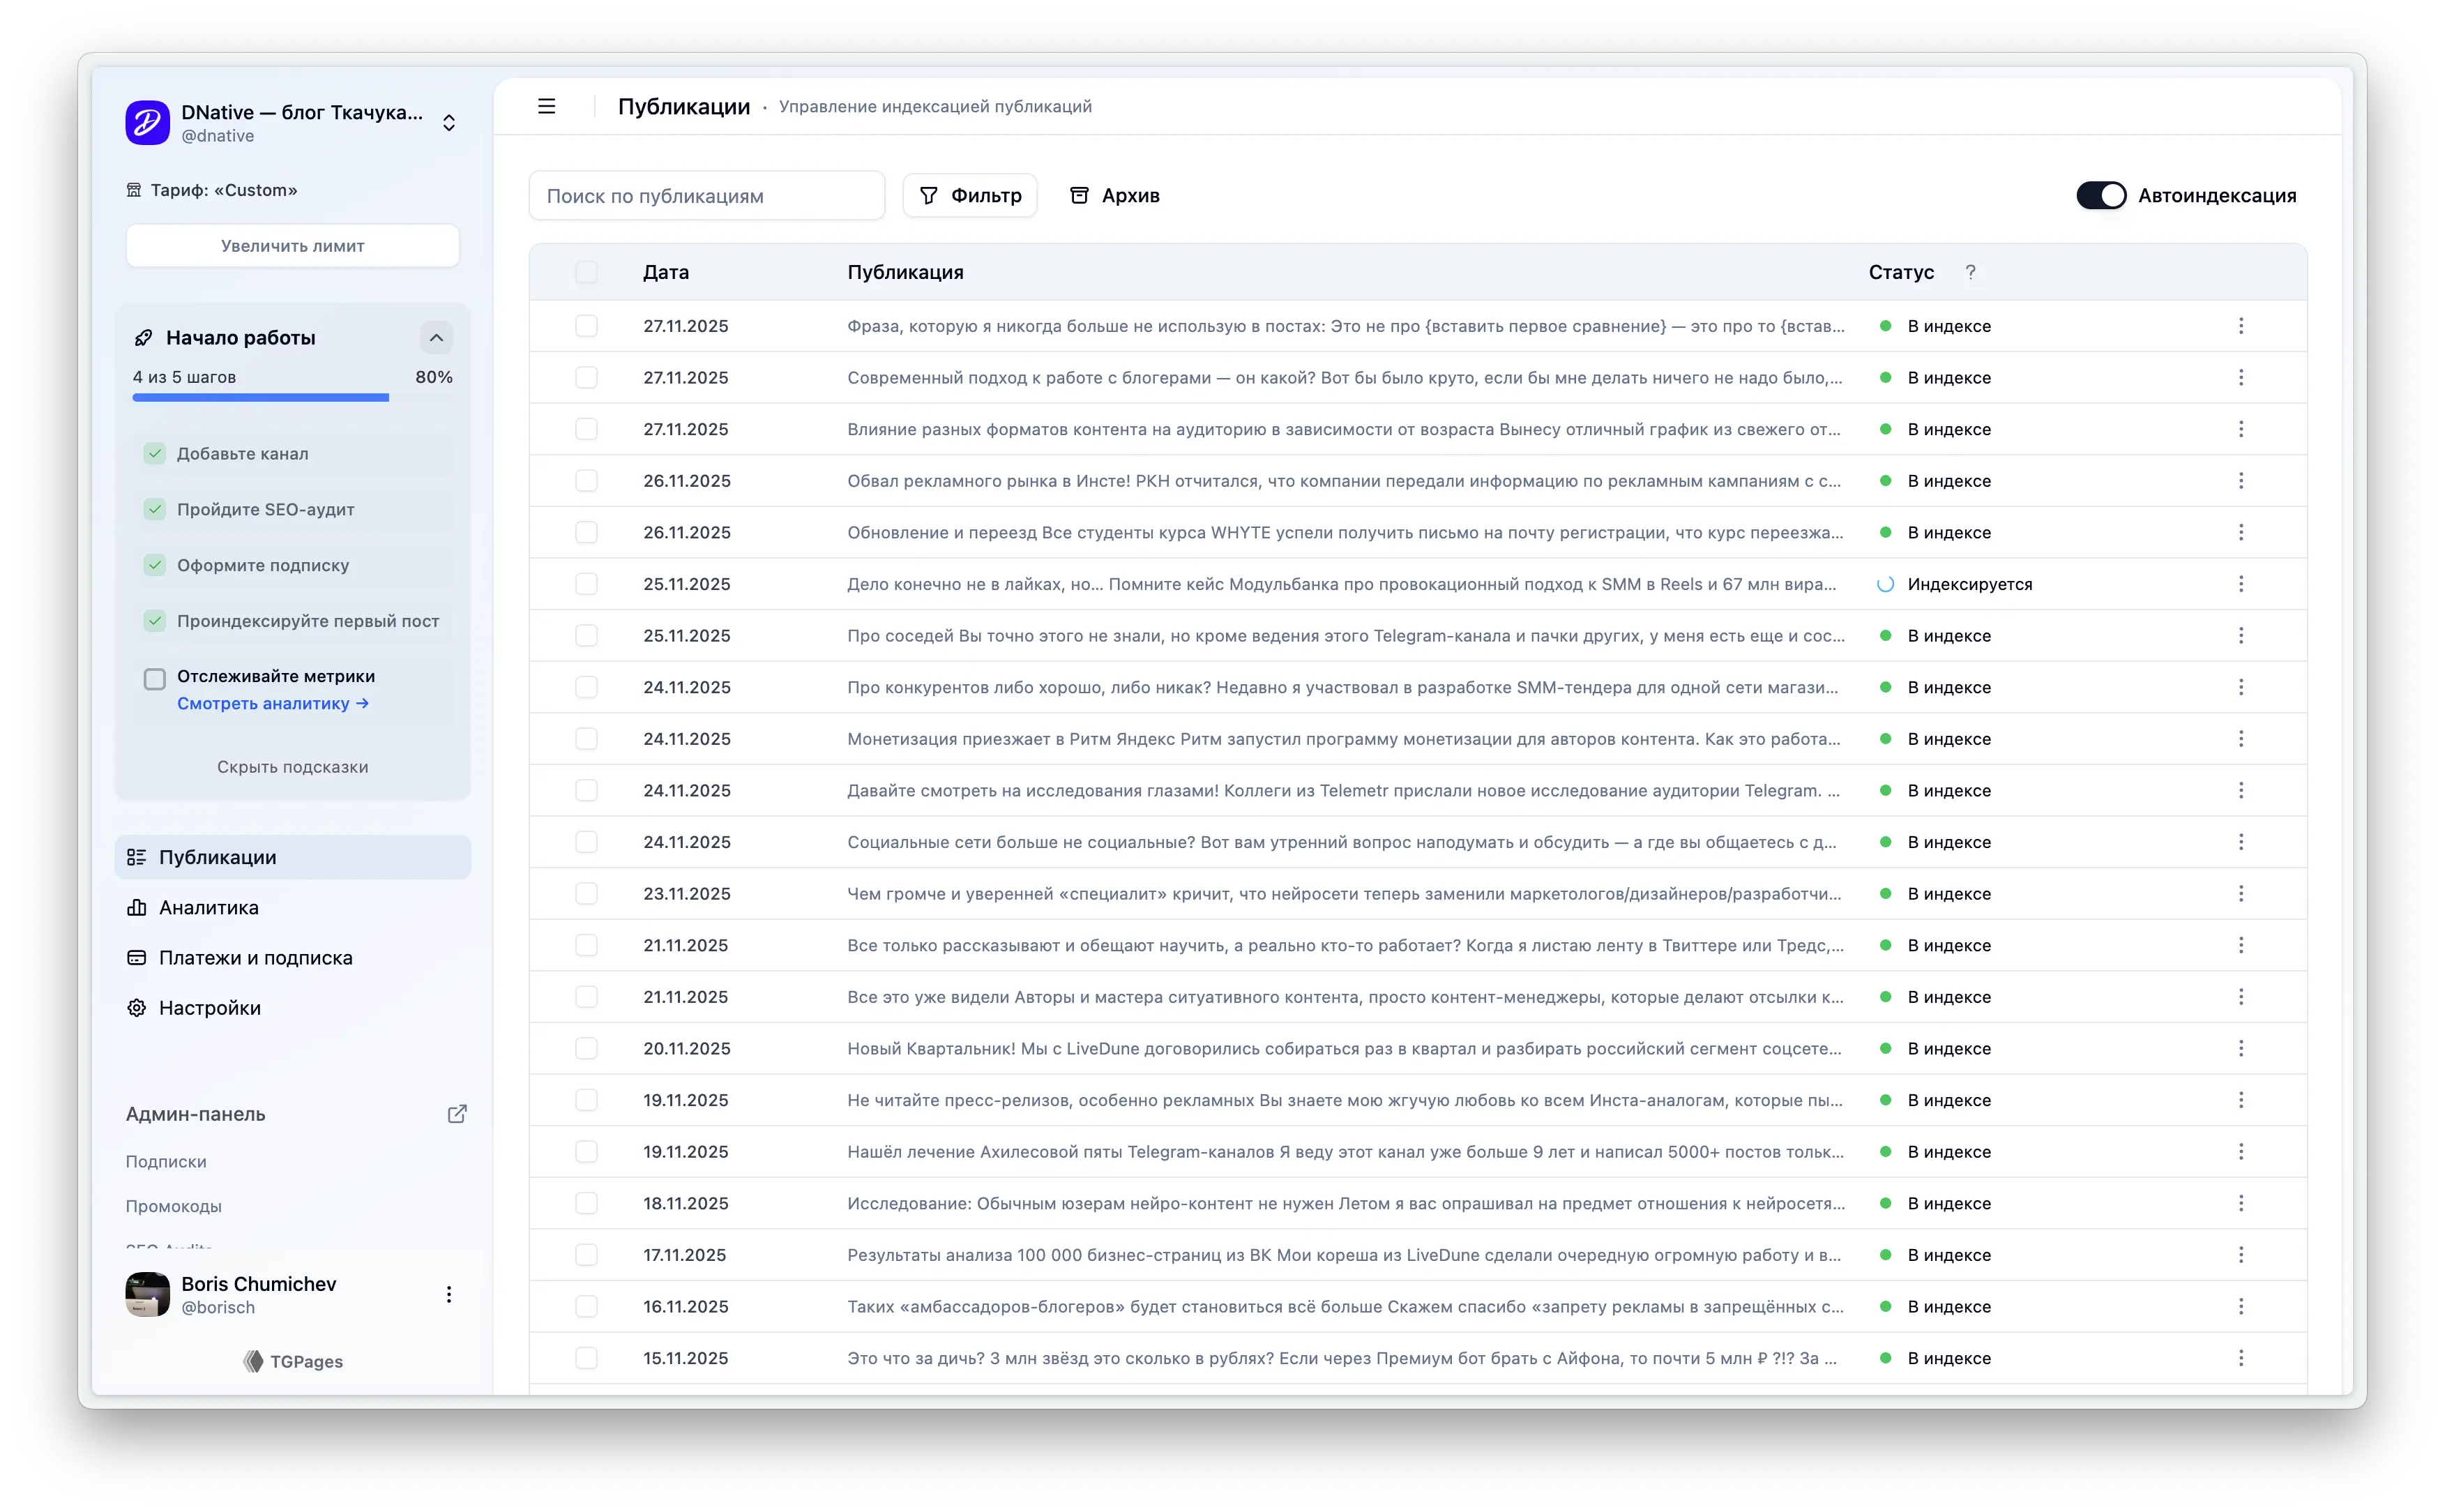Click the hamburger sidebar toggle icon
2445x1512 pixels.
[x=546, y=106]
